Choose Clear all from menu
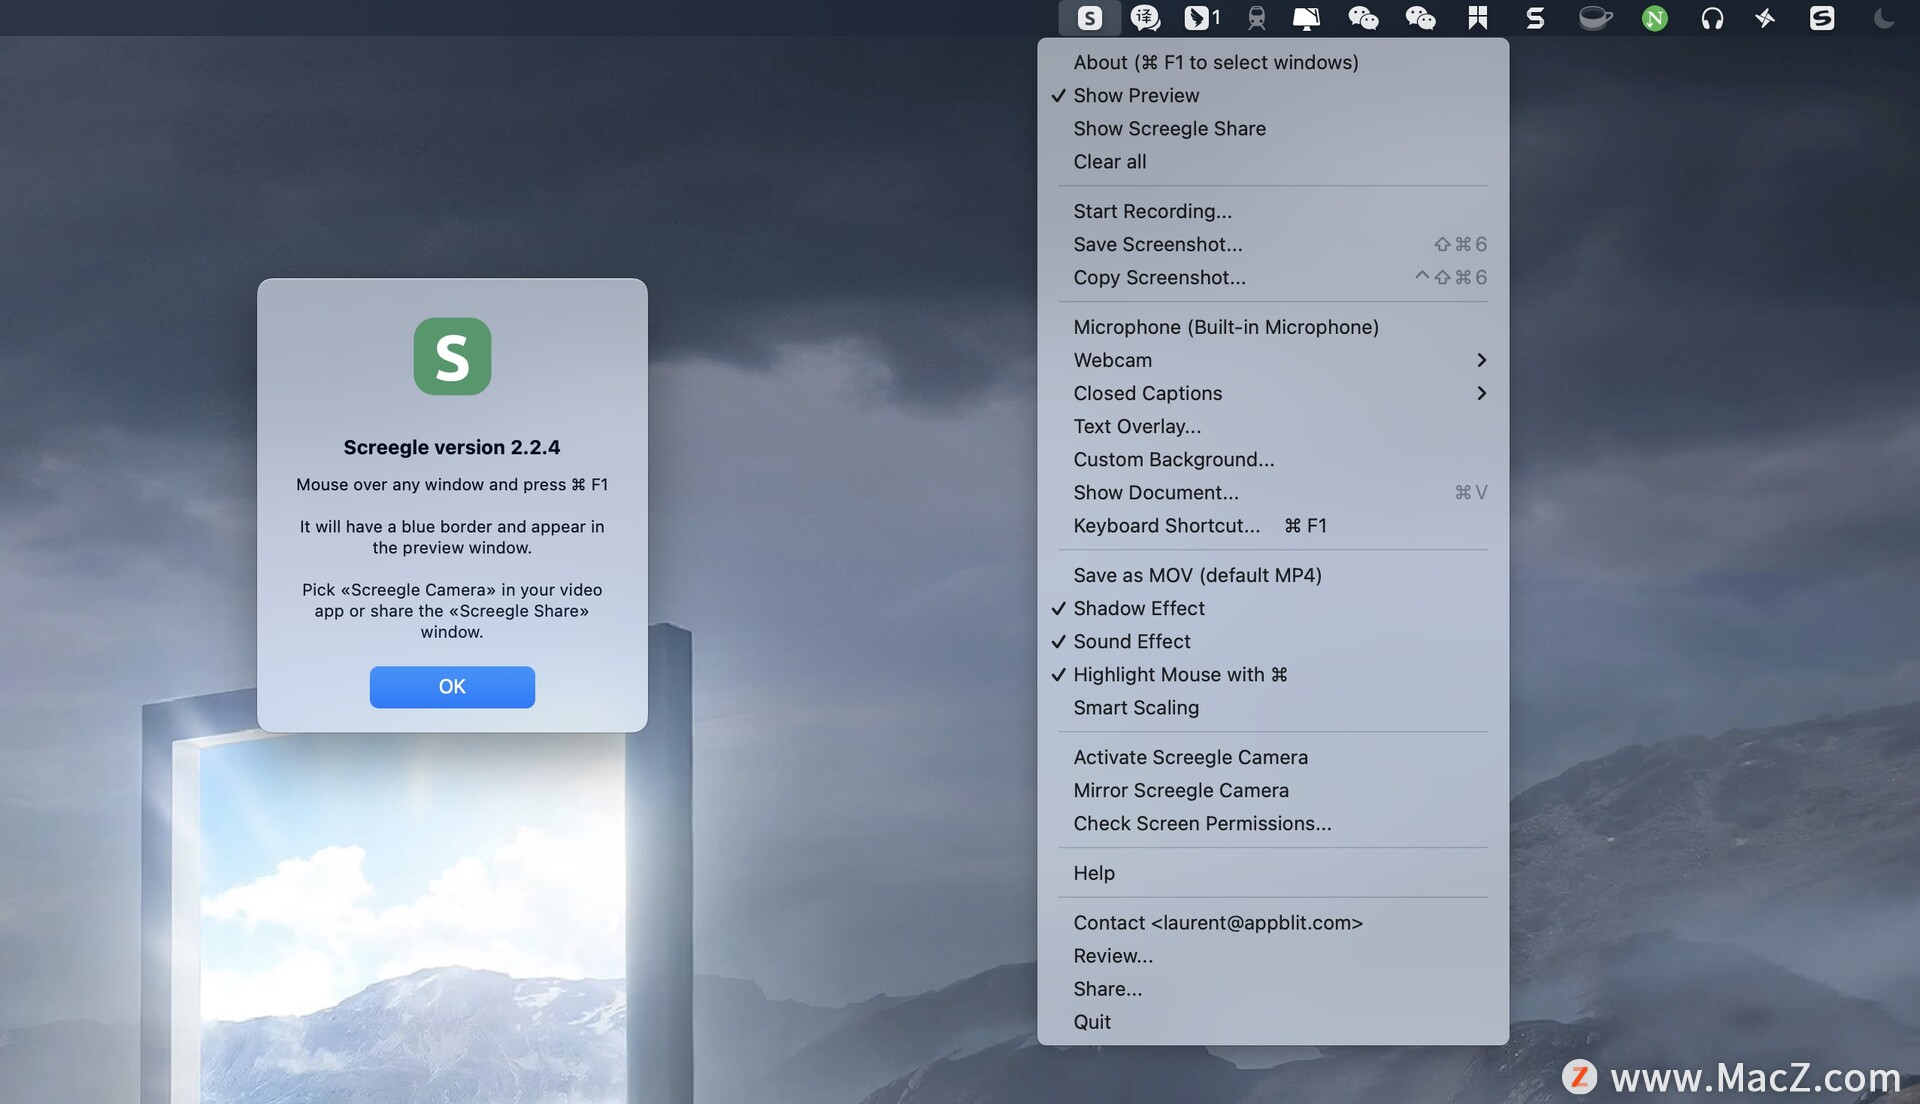The width and height of the screenshot is (1920, 1104). 1272,161
